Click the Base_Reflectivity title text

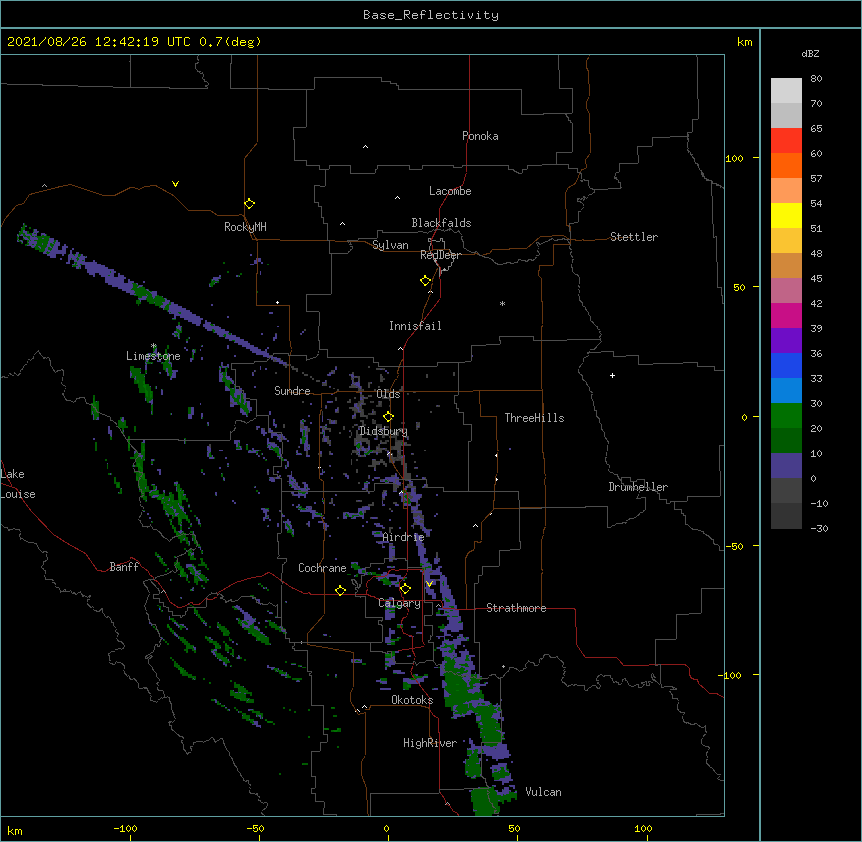point(431,15)
